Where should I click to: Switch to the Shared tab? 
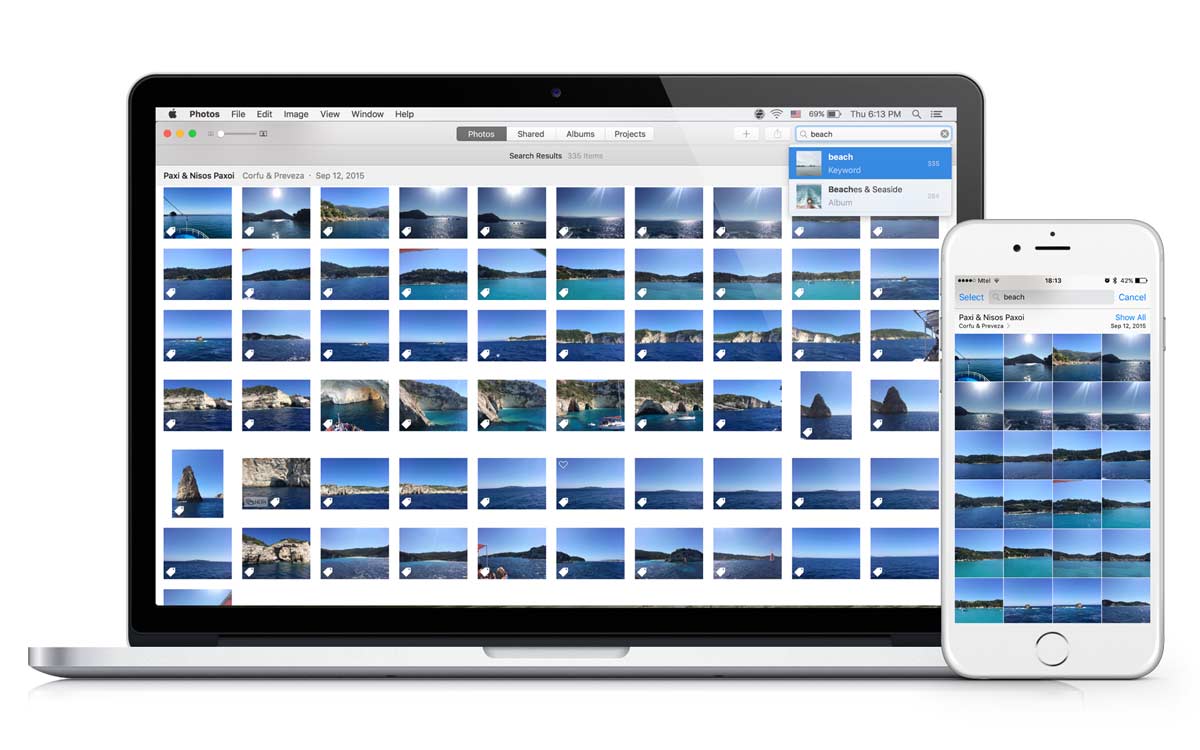(530, 134)
